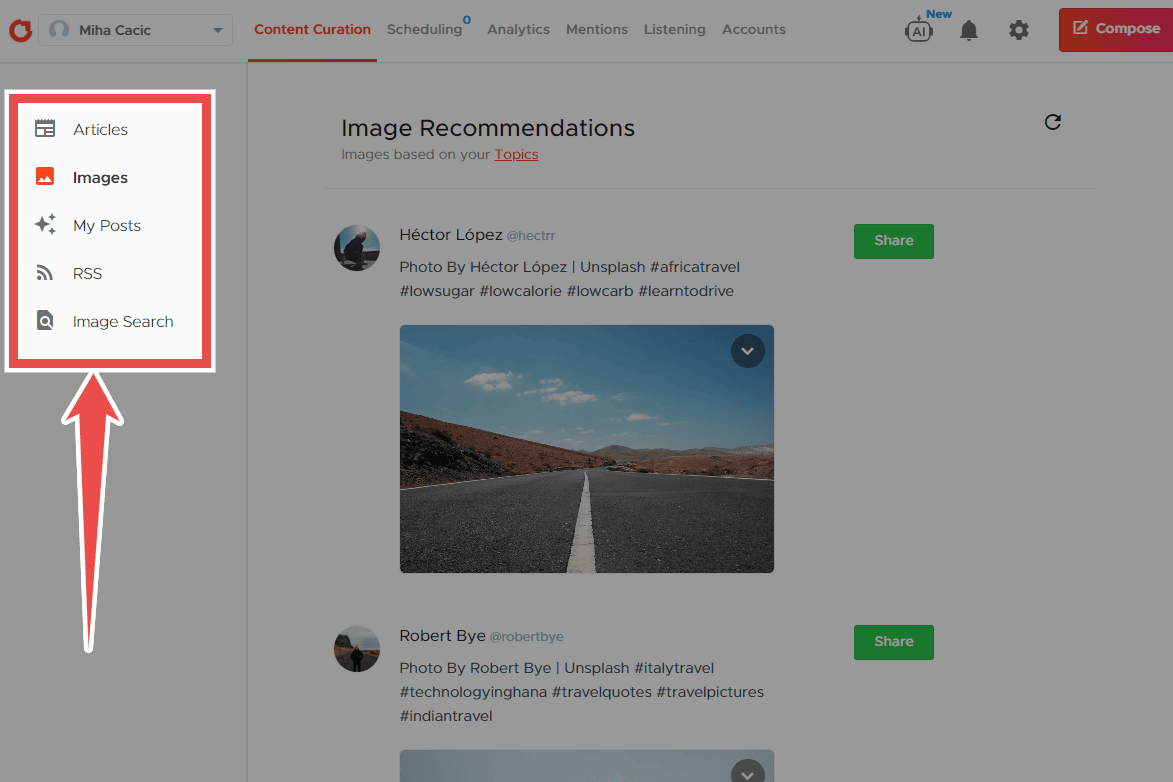
Task: Open settings with the gear icon
Action: click(x=1019, y=30)
